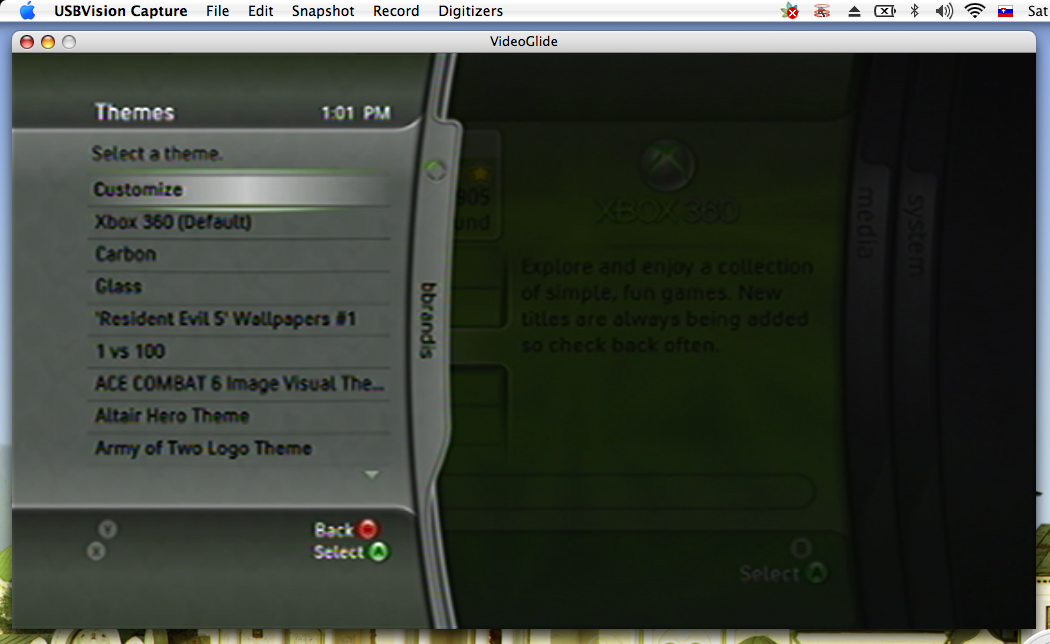Click the bbrandis gamertag tab

429,320
